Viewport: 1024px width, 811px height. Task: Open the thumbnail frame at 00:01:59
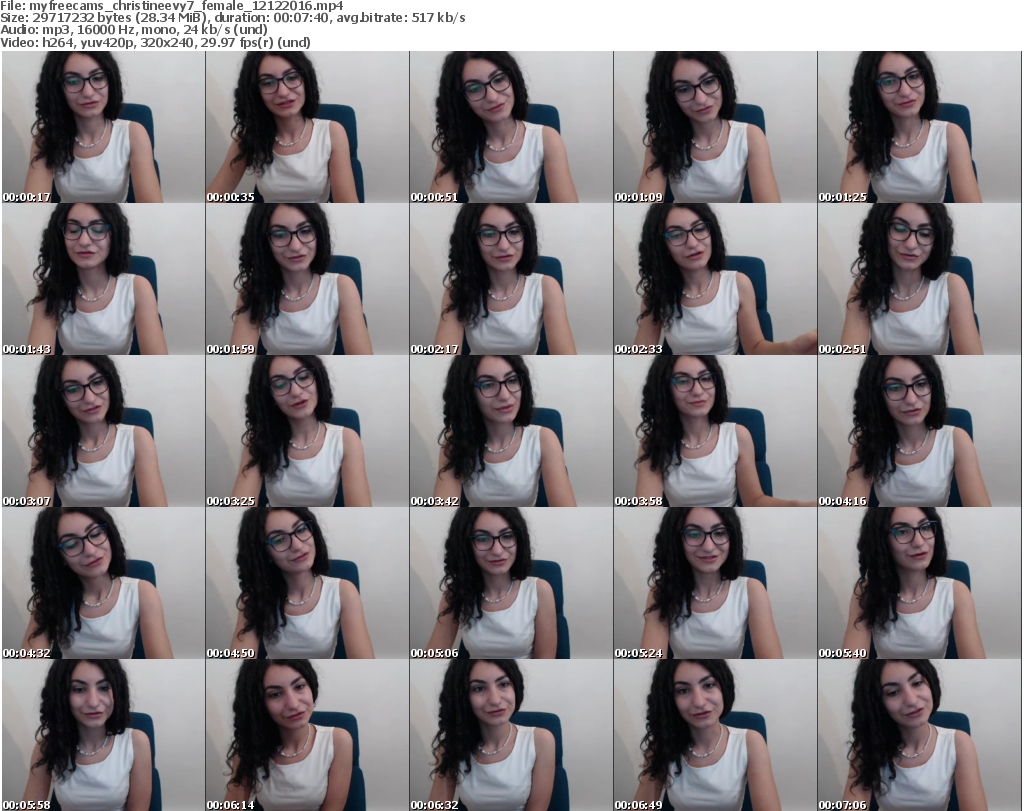(x=307, y=279)
